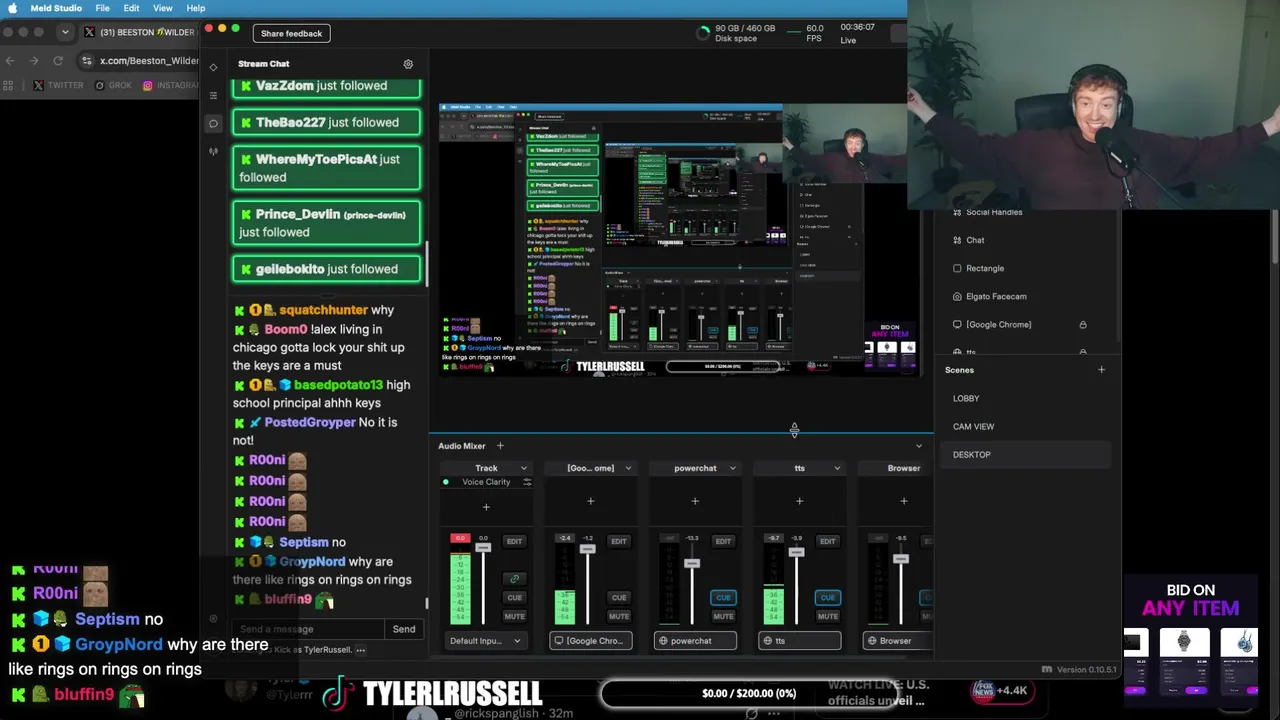Open Google Chrome channel name dropdown
Viewport: 1280px width, 720px height.
coord(628,468)
